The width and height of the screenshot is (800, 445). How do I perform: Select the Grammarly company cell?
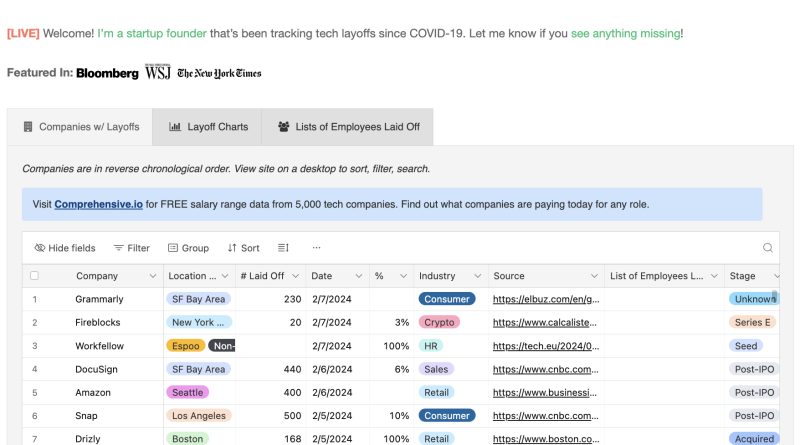99,299
